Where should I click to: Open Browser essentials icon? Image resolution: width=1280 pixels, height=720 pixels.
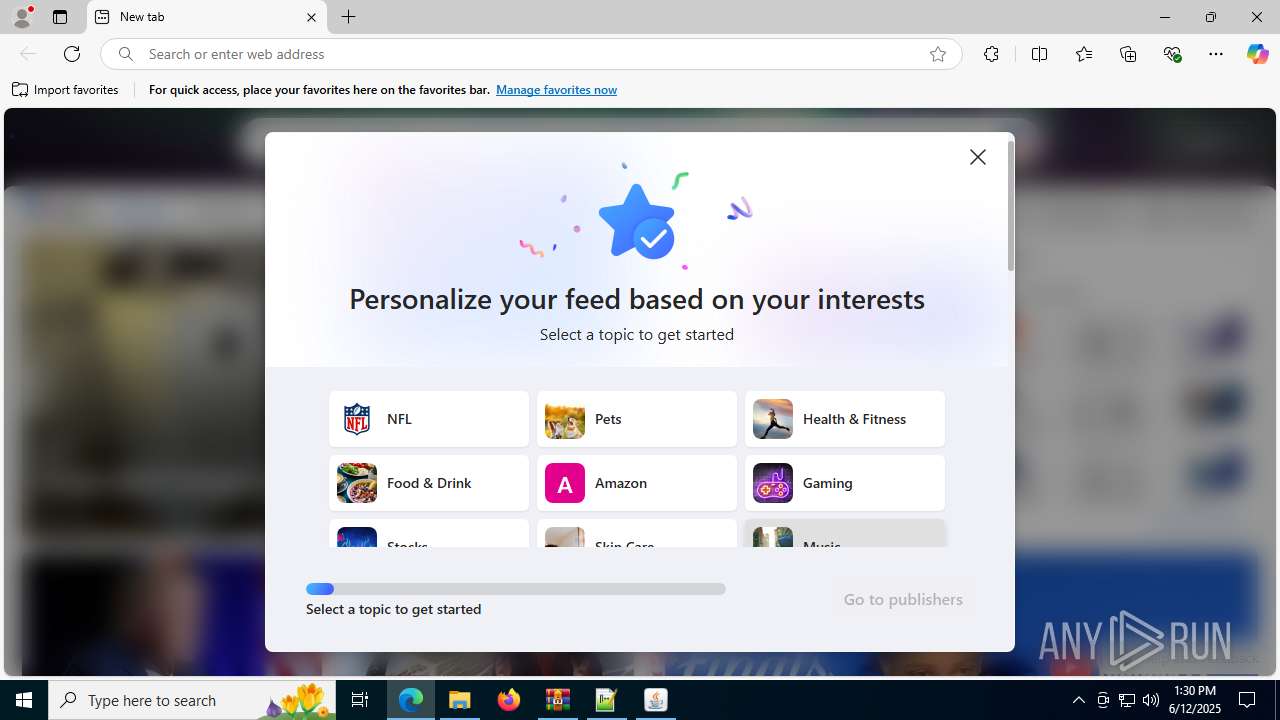click(1172, 54)
